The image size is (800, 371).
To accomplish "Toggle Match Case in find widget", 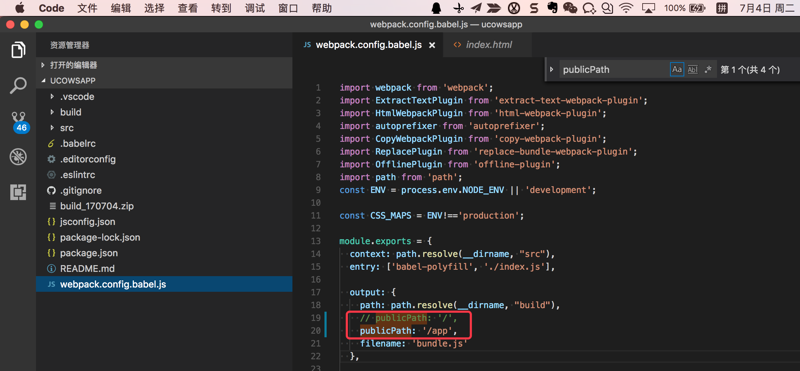I will pos(677,69).
